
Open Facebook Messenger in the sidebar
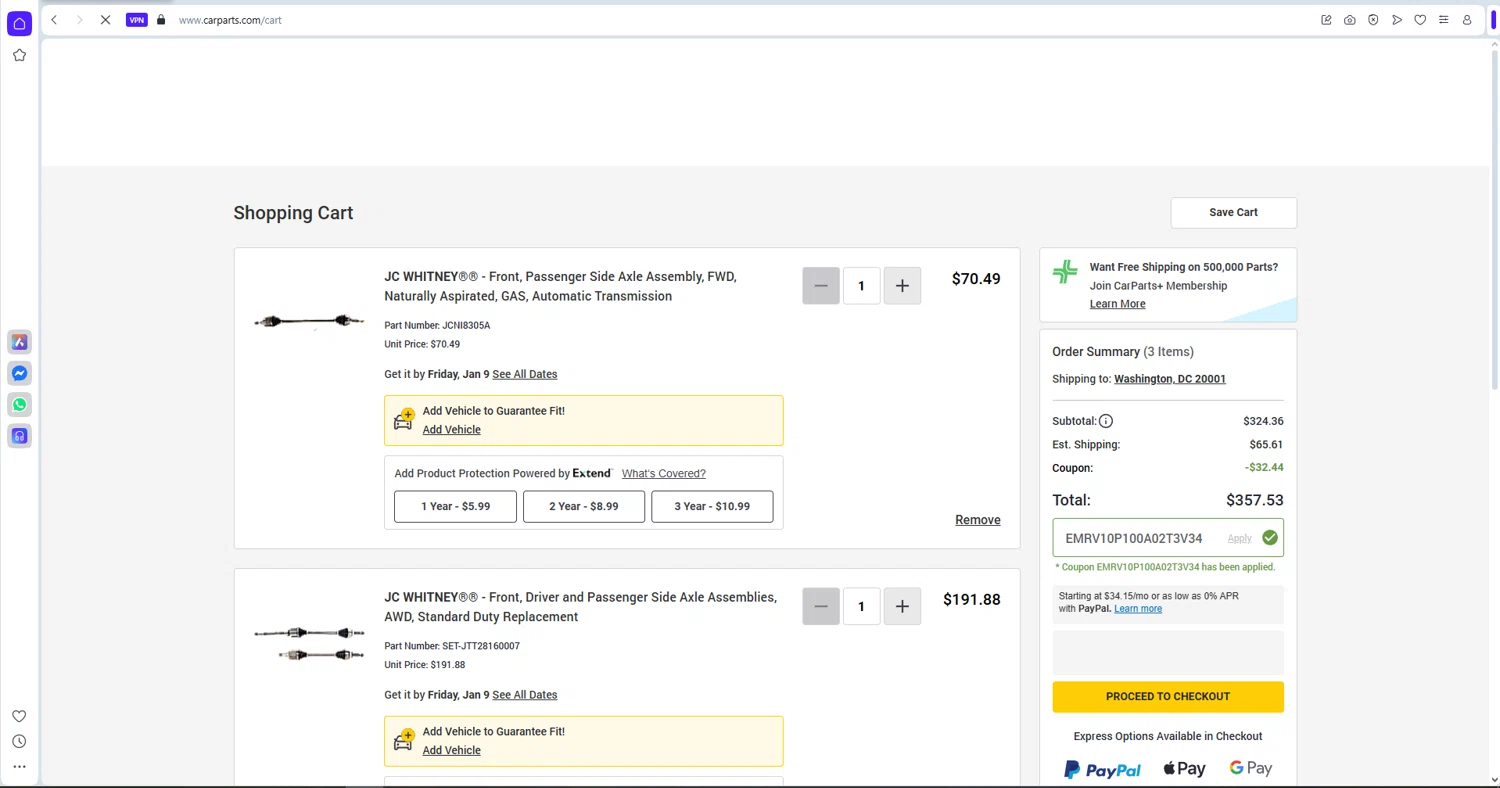pyautogui.click(x=19, y=373)
